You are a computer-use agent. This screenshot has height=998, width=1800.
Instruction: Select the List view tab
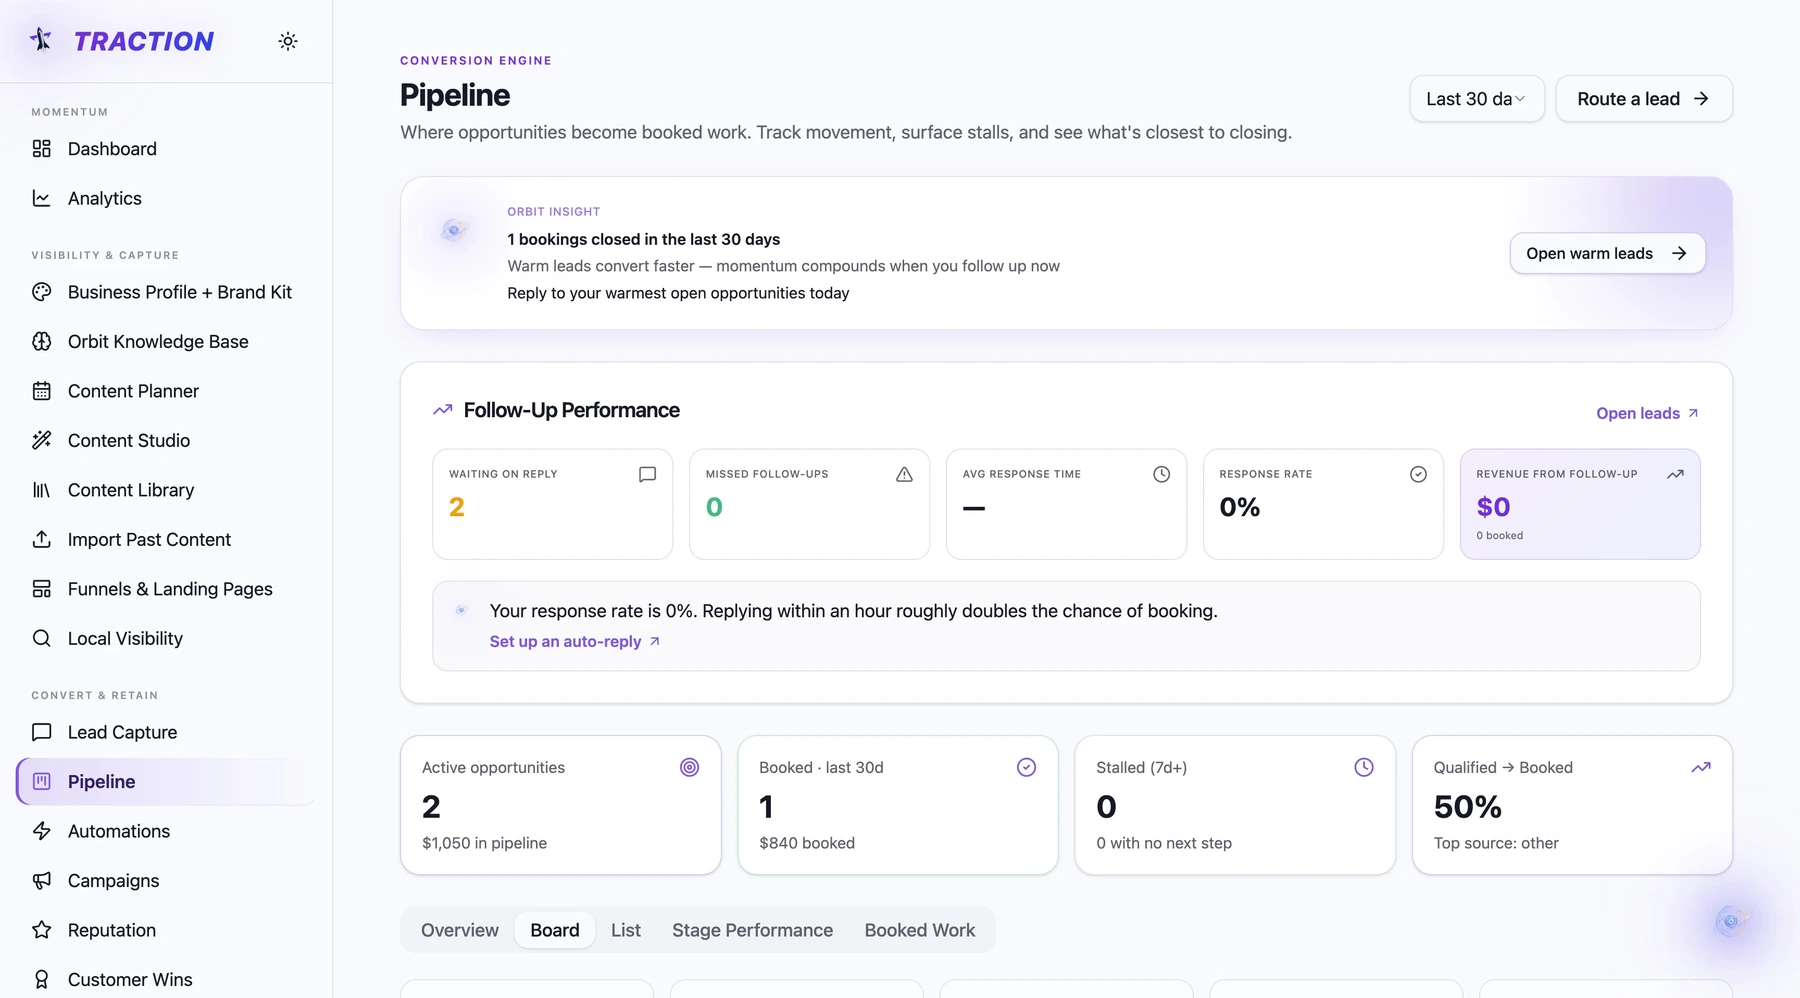(626, 930)
